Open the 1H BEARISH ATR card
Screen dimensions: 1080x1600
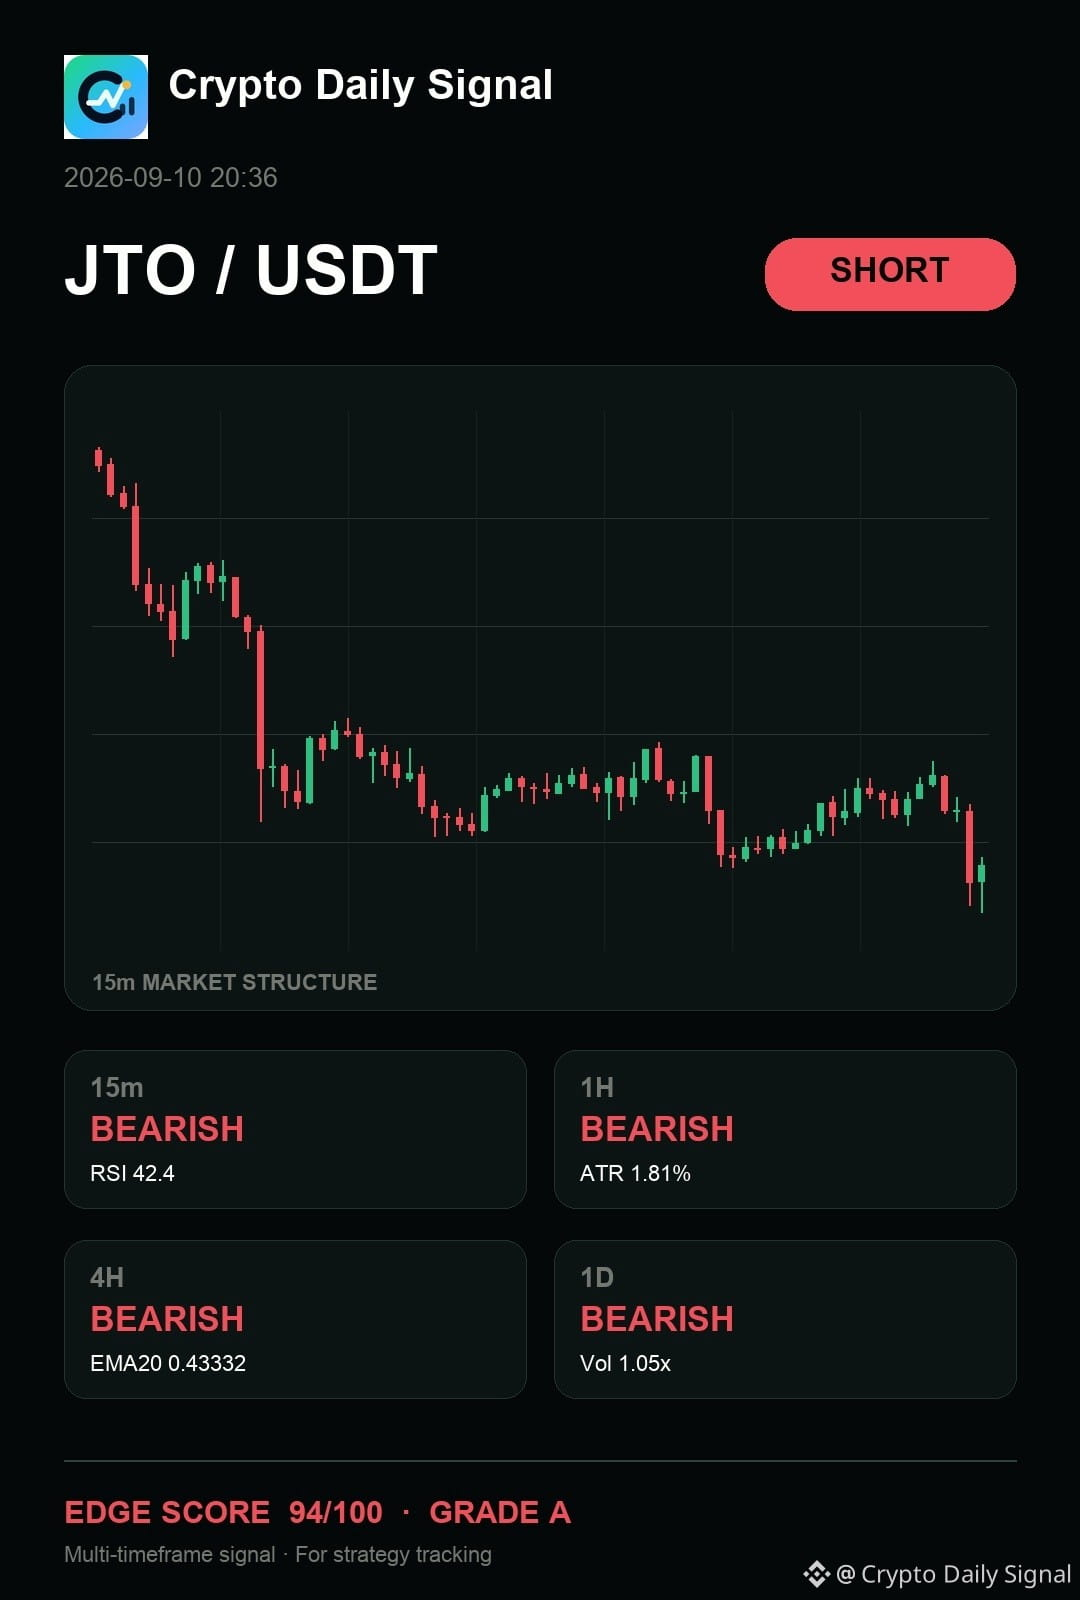pos(785,1129)
